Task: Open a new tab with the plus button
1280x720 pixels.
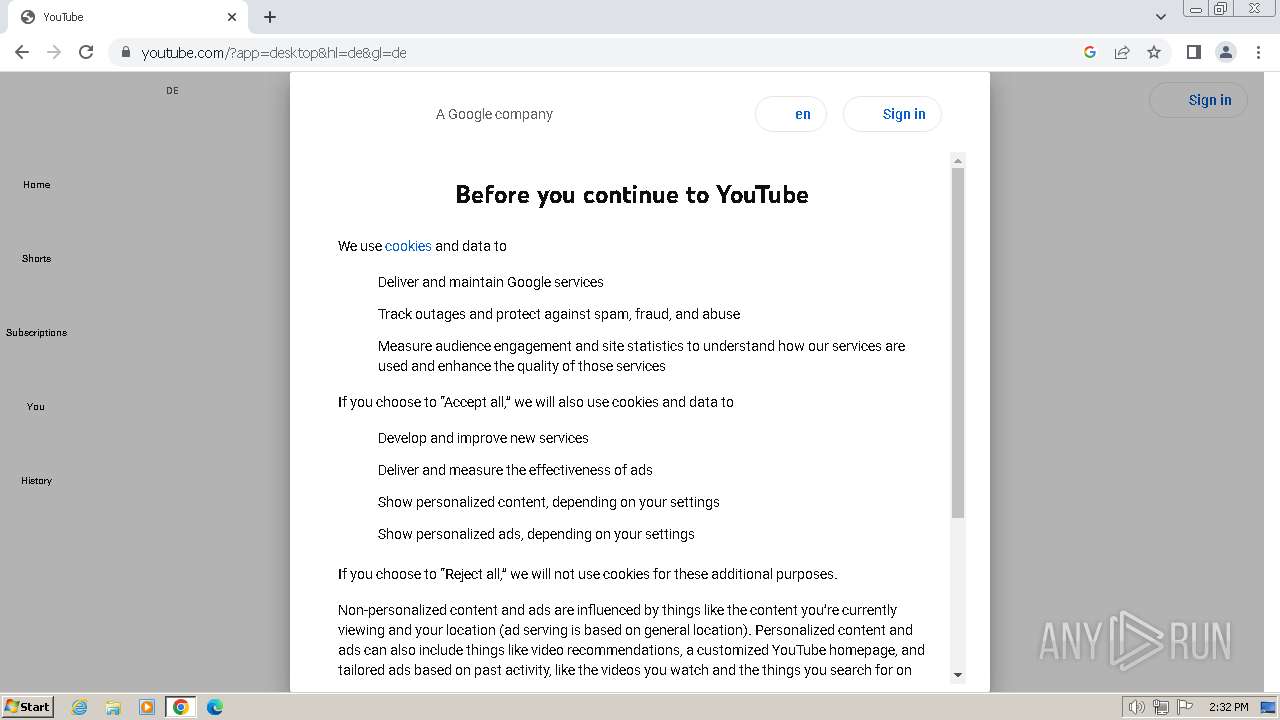Action: coord(270,17)
